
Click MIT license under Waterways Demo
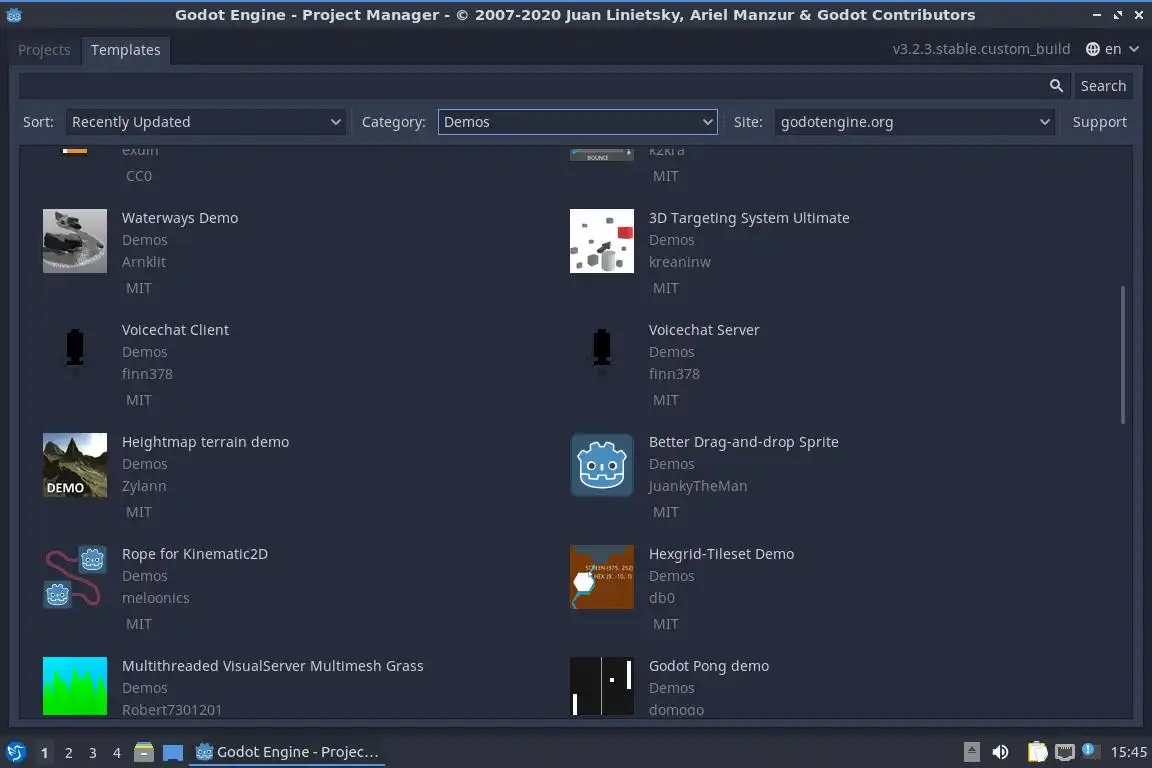(139, 288)
